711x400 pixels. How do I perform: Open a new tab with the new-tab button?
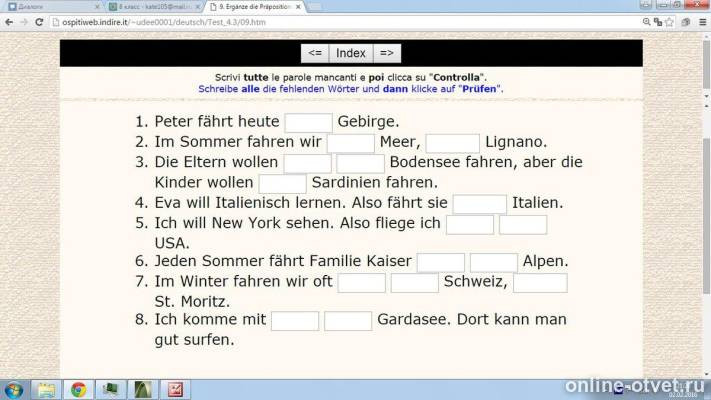click(x=314, y=7)
